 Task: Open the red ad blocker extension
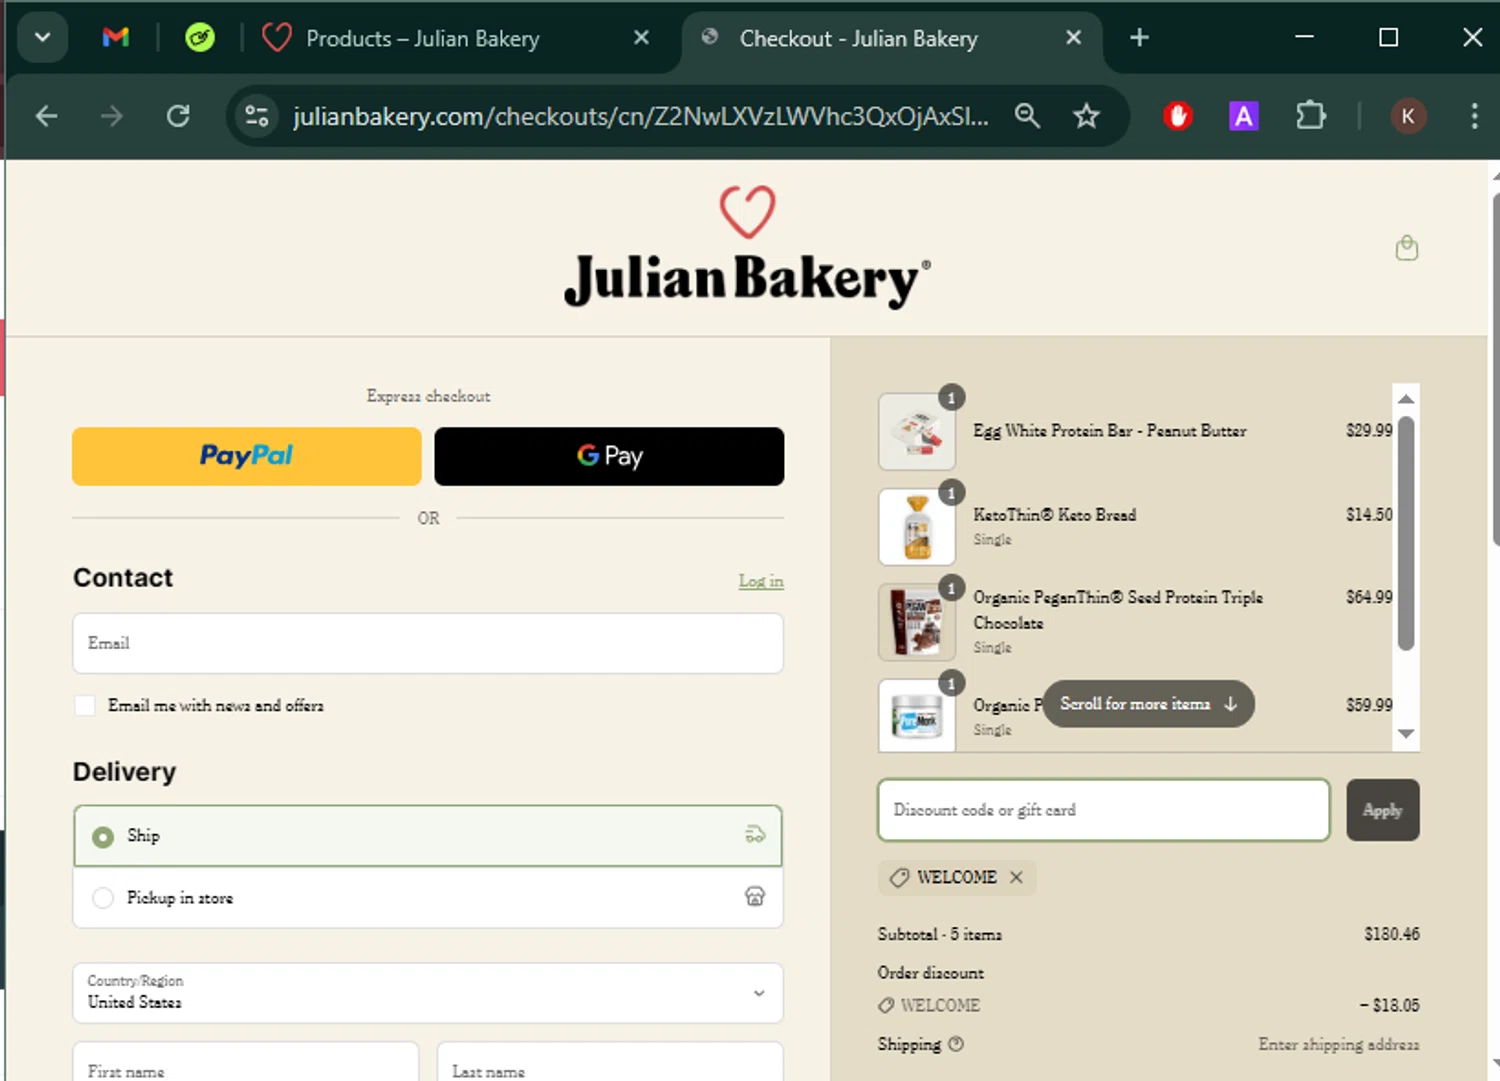pos(1178,116)
